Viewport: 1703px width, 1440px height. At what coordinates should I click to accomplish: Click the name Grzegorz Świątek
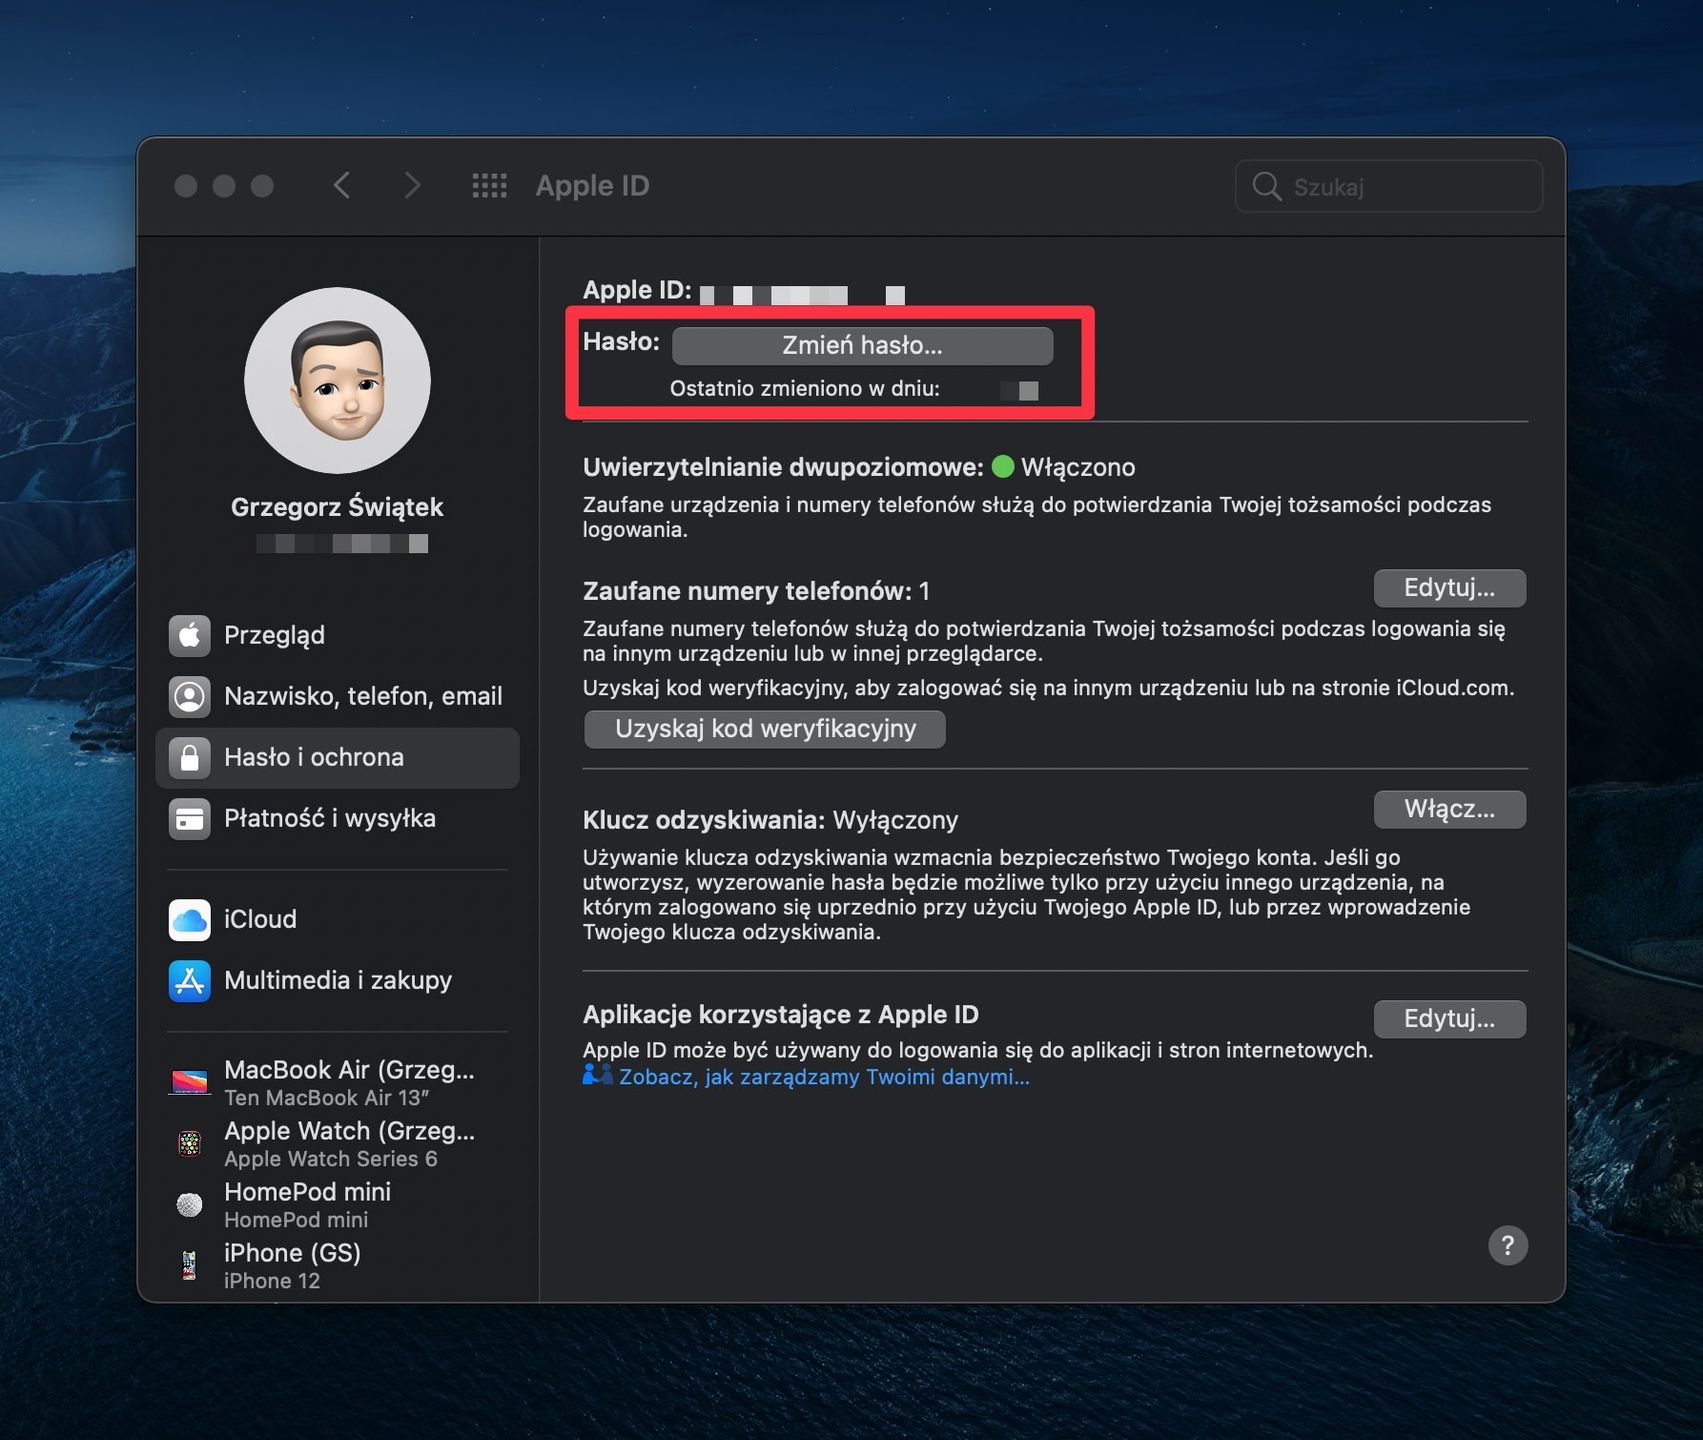(337, 507)
